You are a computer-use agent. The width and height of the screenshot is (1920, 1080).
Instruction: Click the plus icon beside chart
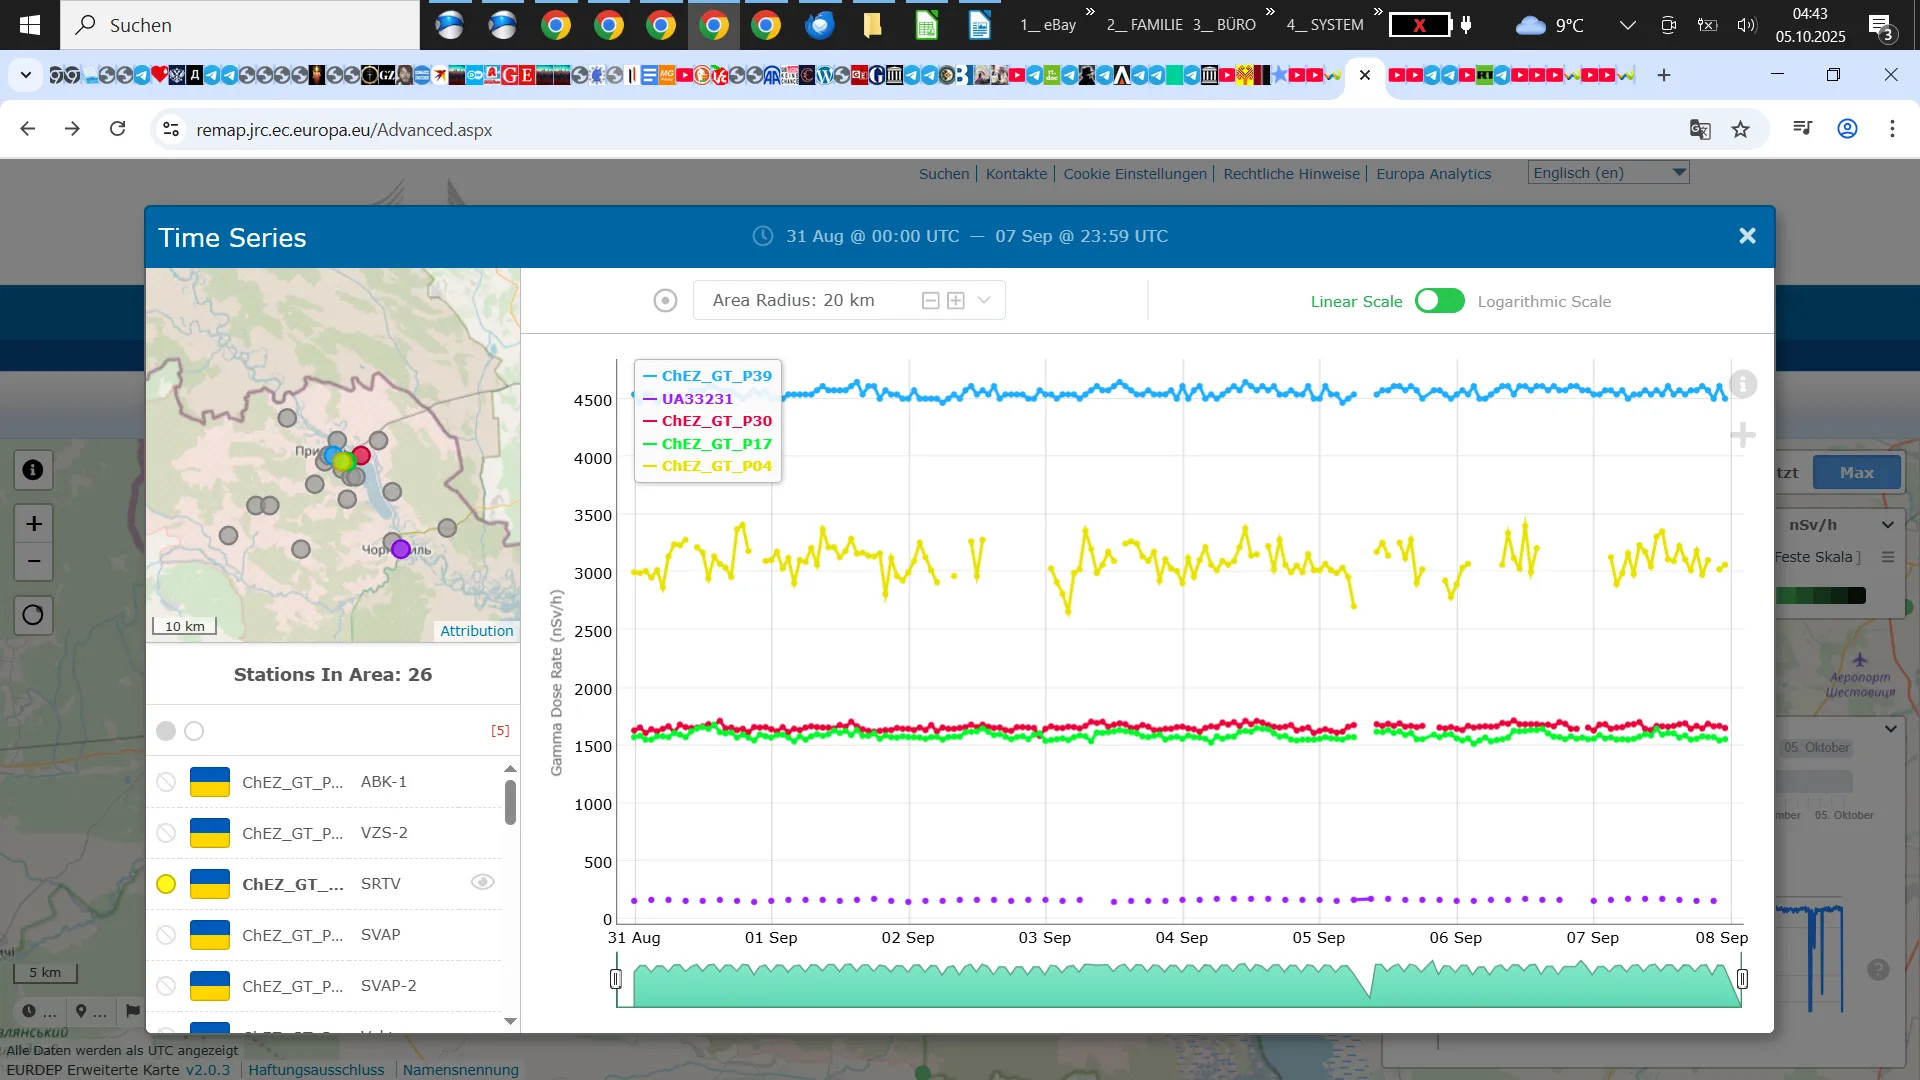pos(1743,435)
